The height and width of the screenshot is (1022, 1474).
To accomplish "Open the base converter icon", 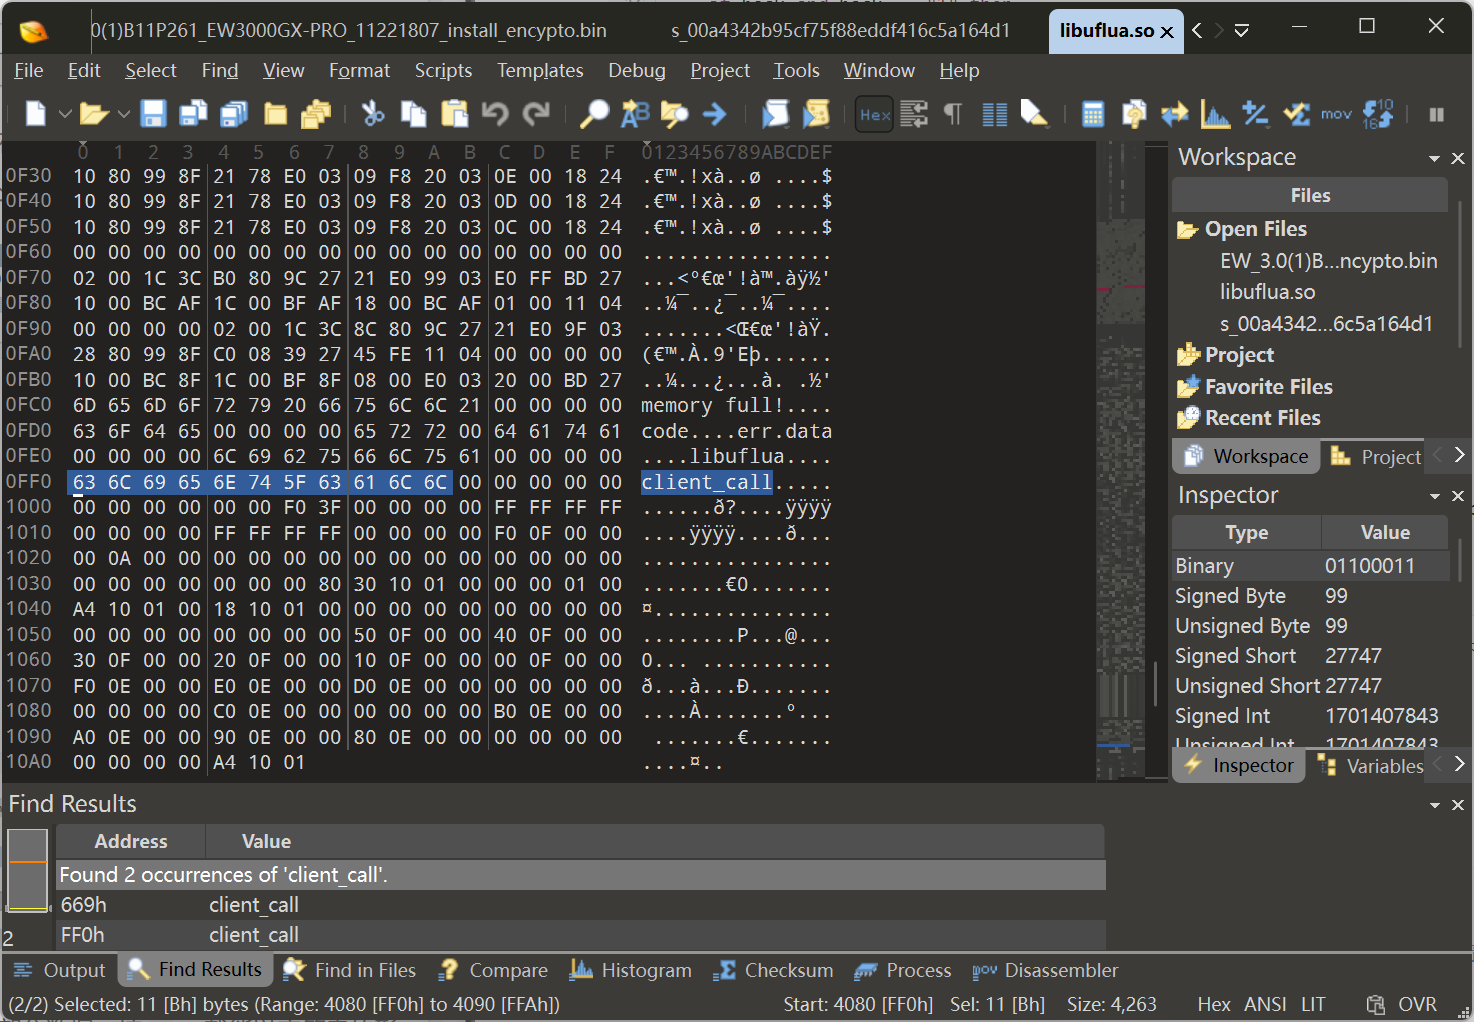I will coord(1378,114).
